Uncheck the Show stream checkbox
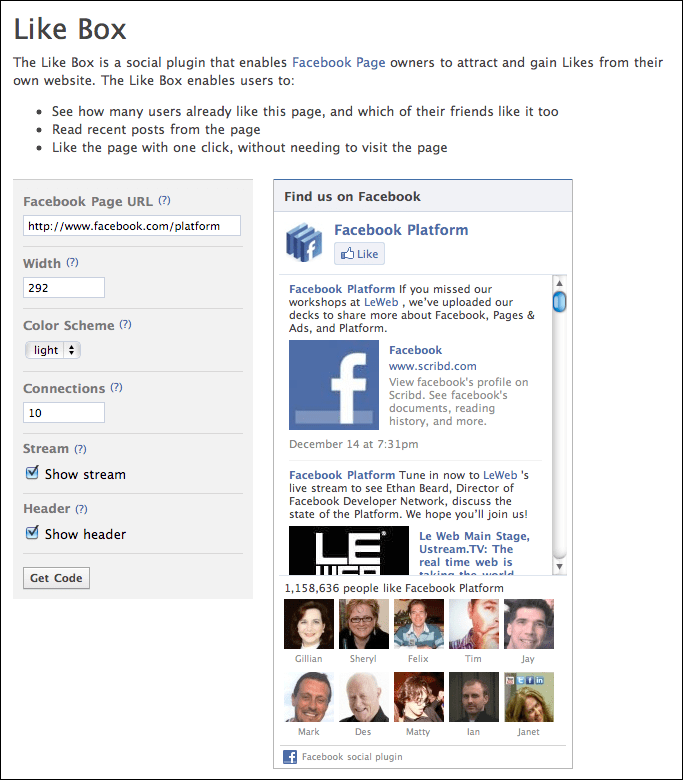Viewport: 683px width, 780px height. [32, 472]
